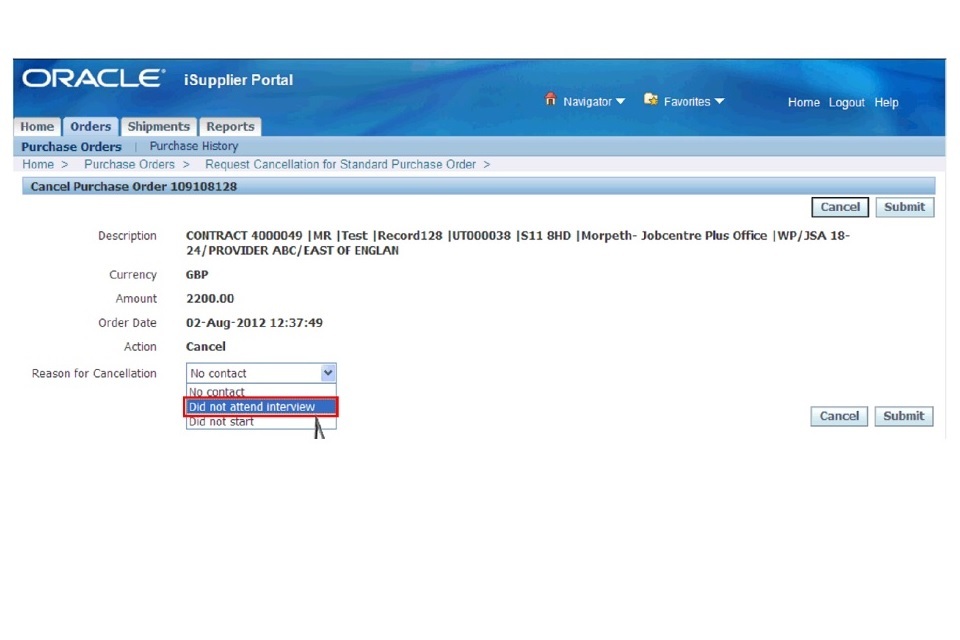Screen dimensions: 960x640
Task: Click the bottom Cancel button
Action: coord(839,416)
